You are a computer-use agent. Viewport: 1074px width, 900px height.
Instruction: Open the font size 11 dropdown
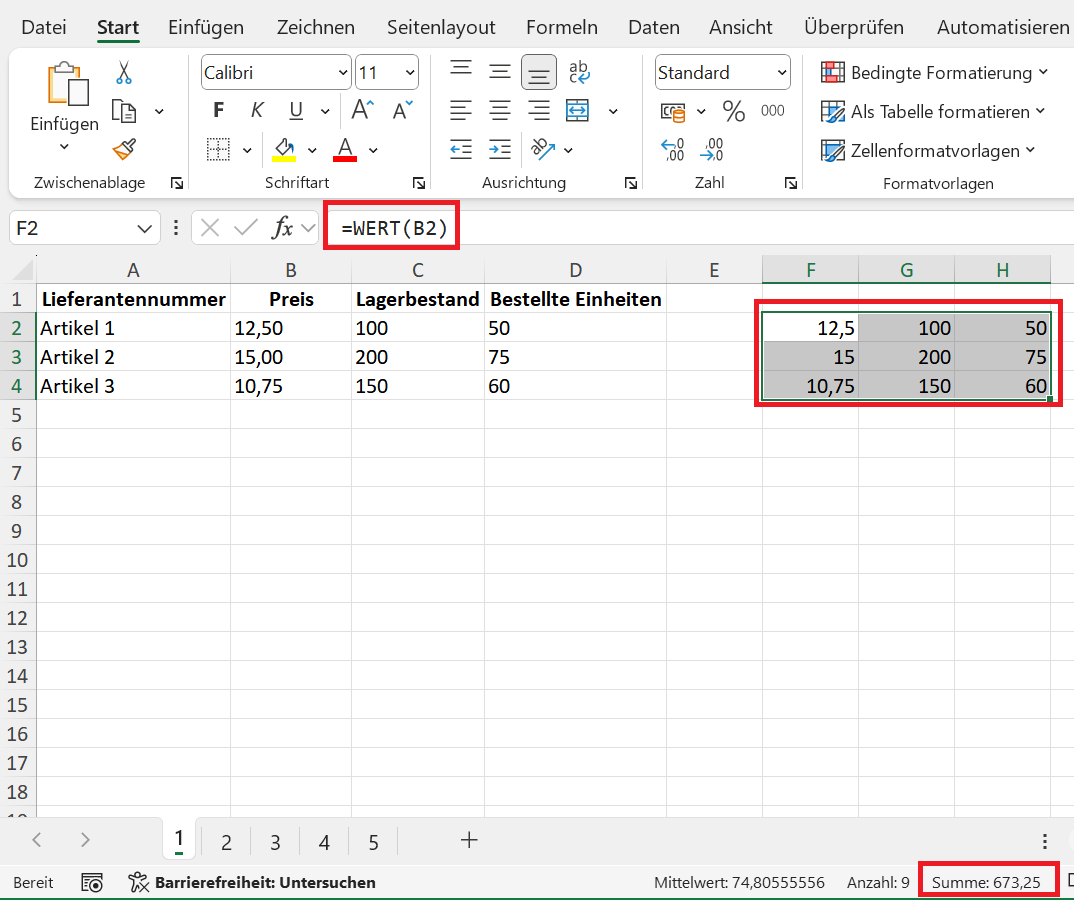click(x=410, y=73)
